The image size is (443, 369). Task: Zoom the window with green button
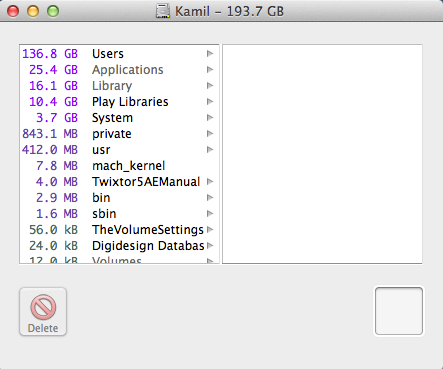(x=53, y=11)
